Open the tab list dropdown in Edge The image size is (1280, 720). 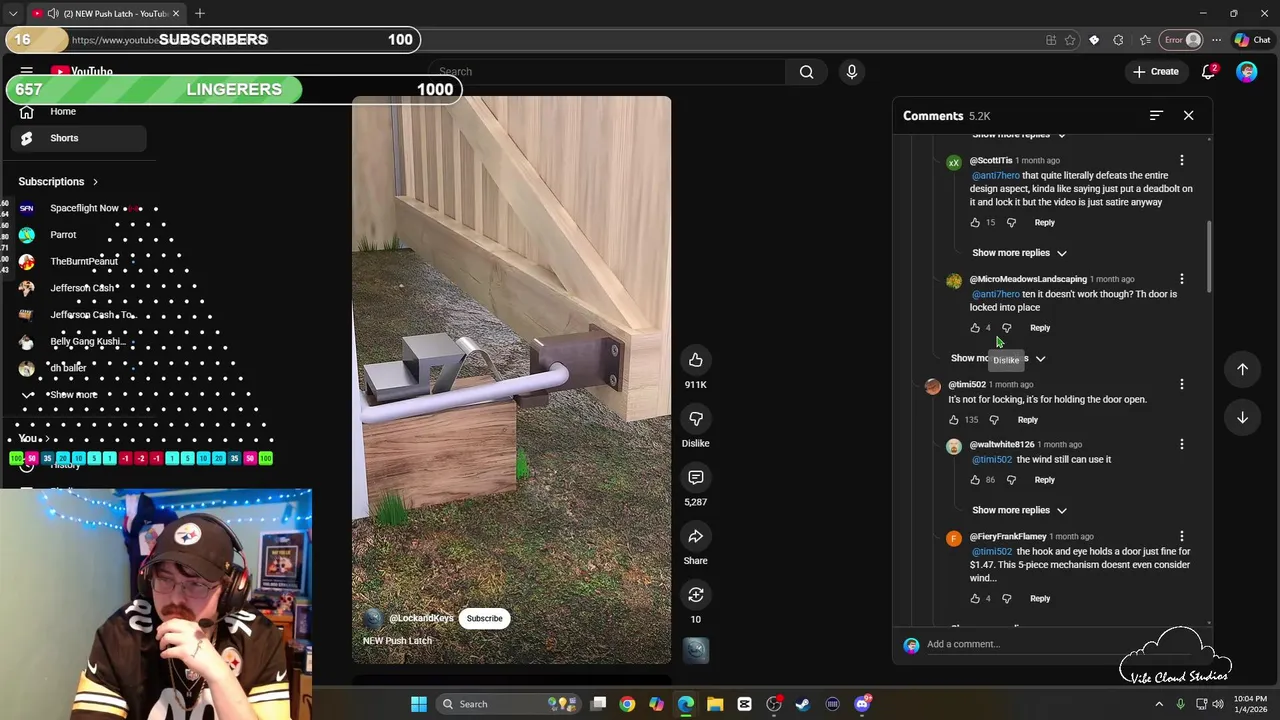pos(13,14)
